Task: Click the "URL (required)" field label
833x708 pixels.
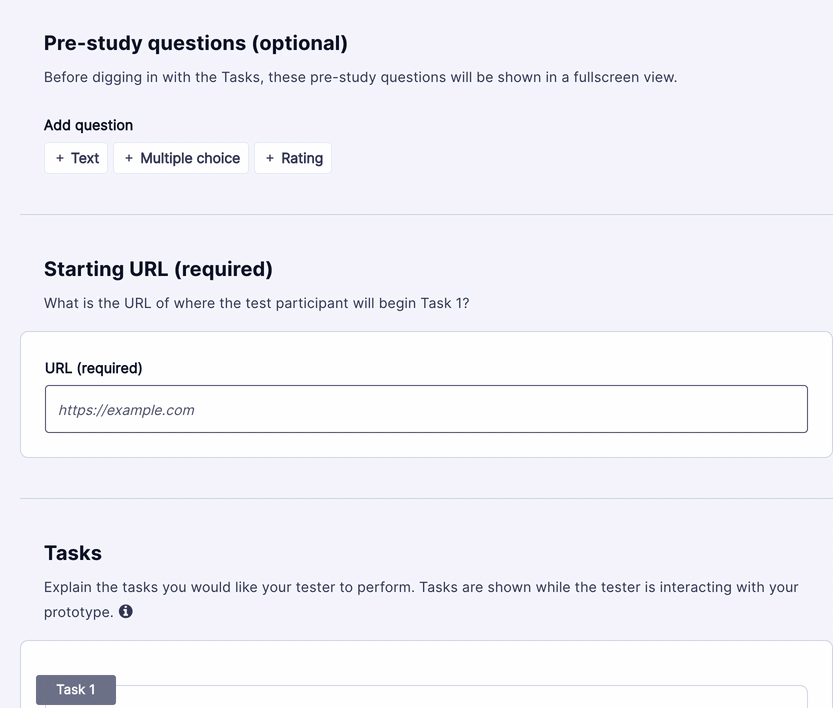Action: 93,368
